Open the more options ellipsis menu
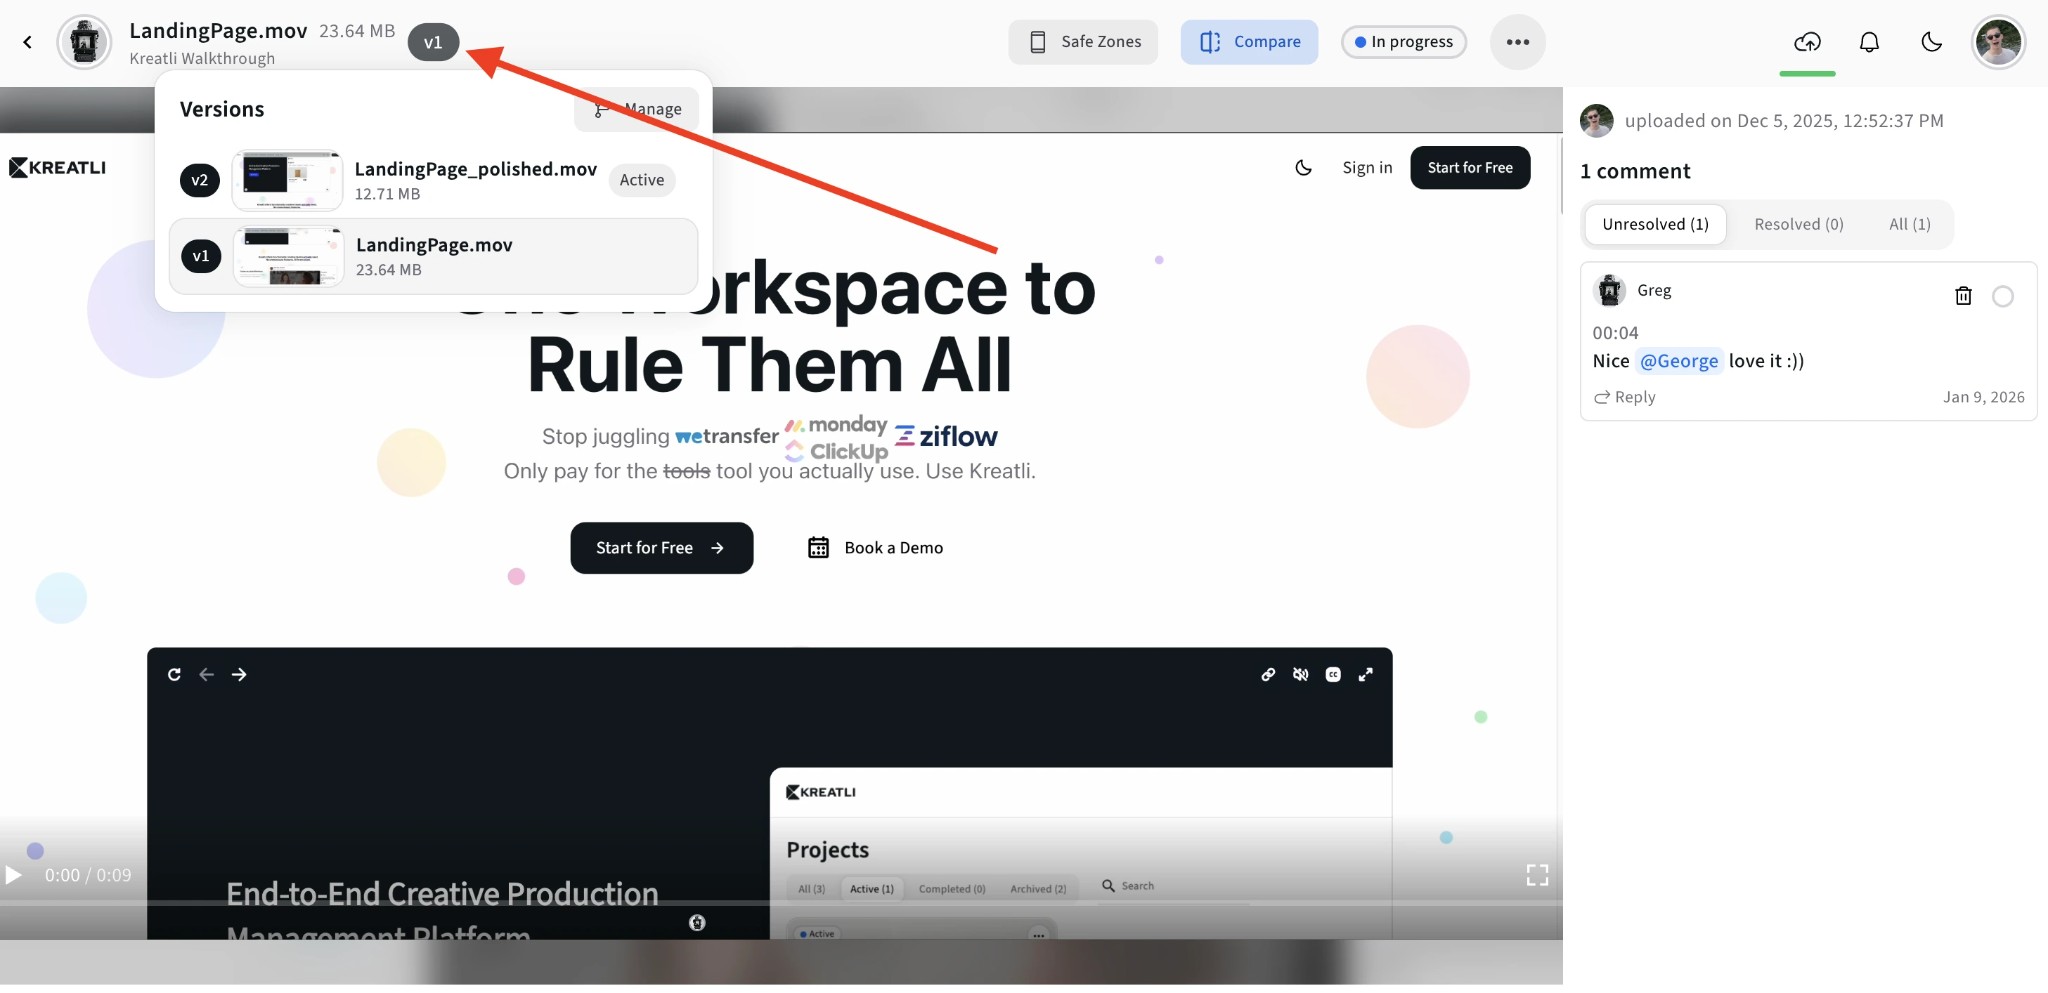 point(1516,42)
